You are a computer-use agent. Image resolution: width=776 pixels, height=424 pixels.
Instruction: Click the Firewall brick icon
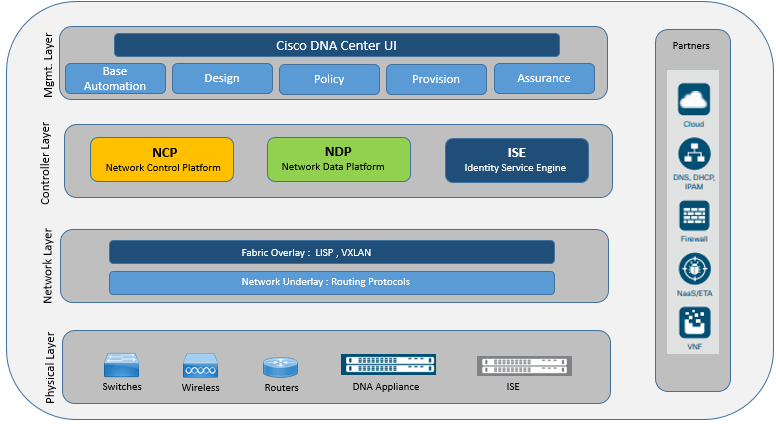point(694,216)
